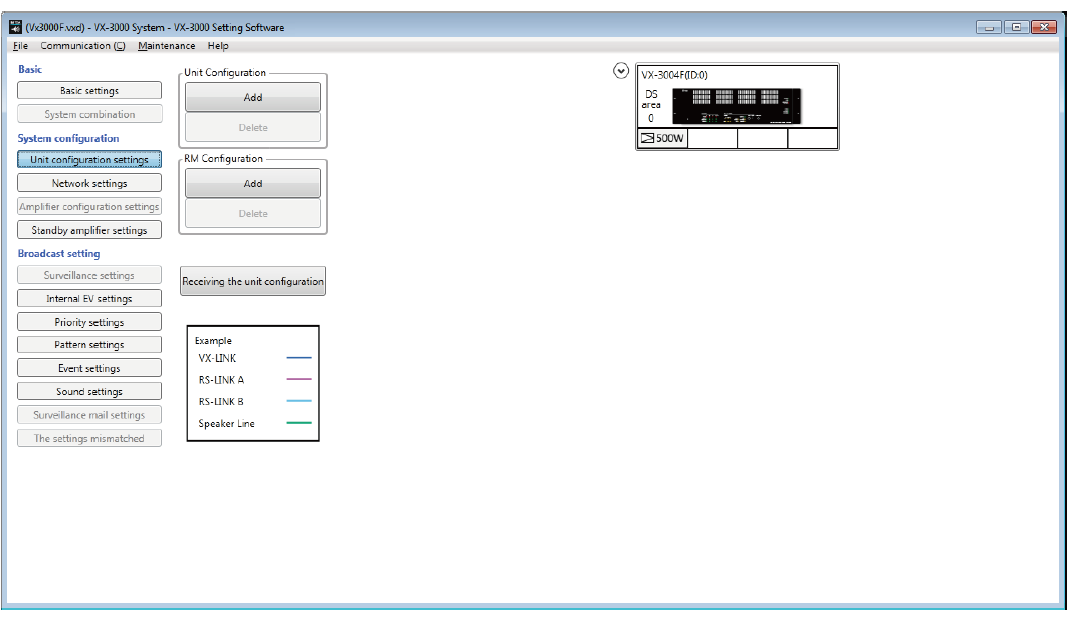Click the Speaker Line legend line
Viewport: 1071px width, 619px height.
coord(298,423)
